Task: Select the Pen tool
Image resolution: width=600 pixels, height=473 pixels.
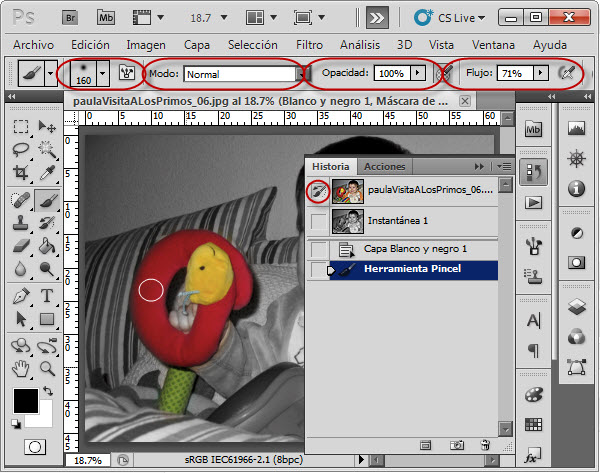Action: tap(21, 296)
